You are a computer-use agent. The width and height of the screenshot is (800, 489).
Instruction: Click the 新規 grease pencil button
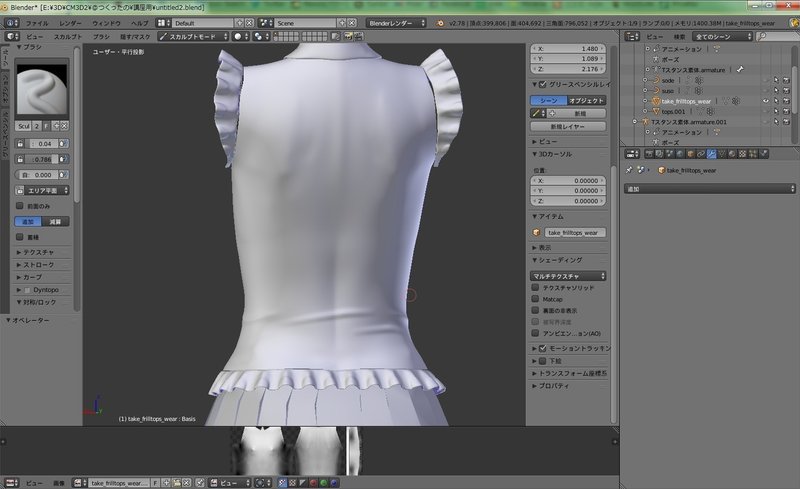577,113
